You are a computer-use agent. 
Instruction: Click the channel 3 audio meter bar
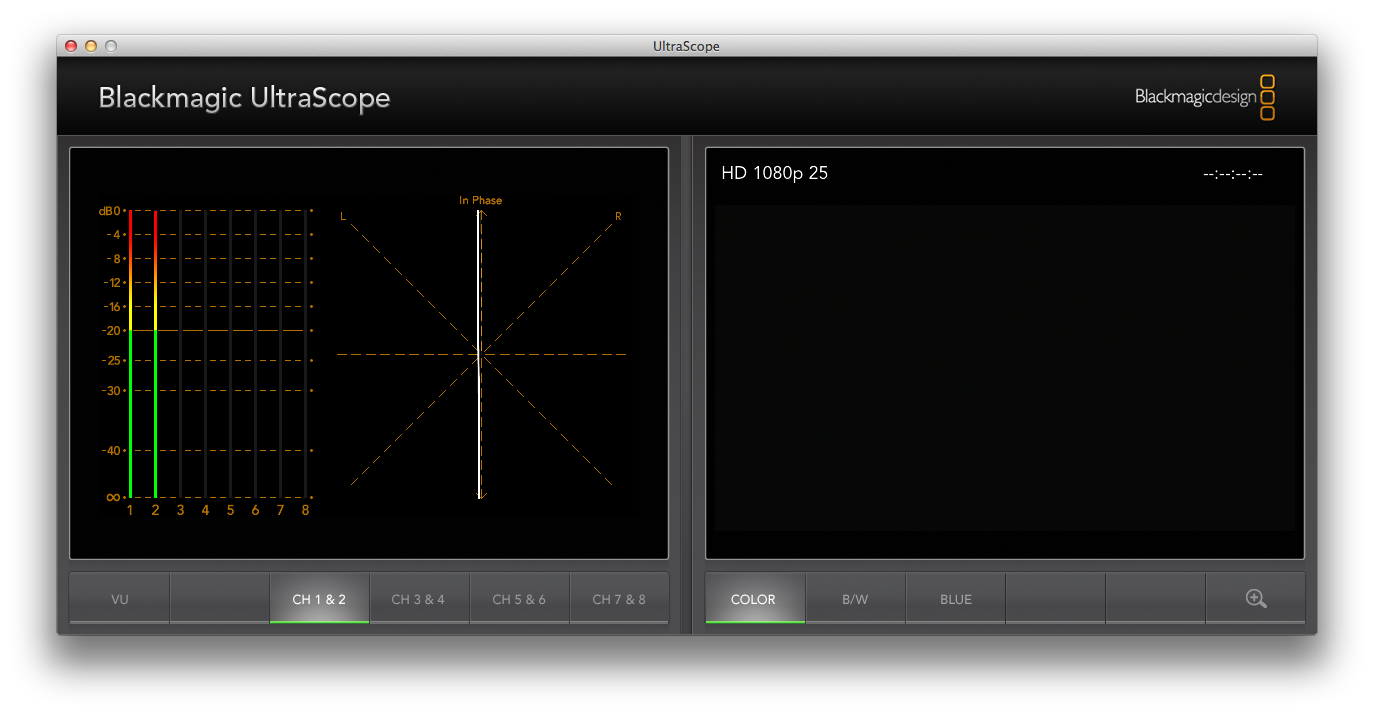pyautogui.click(x=180, y=354)
